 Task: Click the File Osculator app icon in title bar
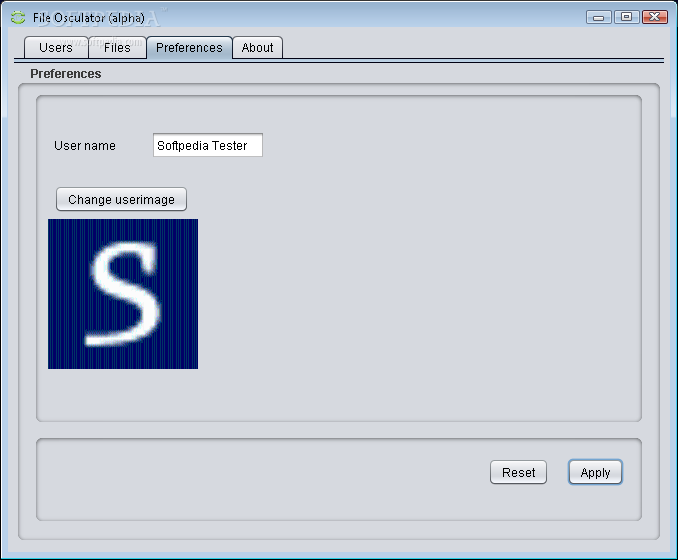(x=18, y=18)
